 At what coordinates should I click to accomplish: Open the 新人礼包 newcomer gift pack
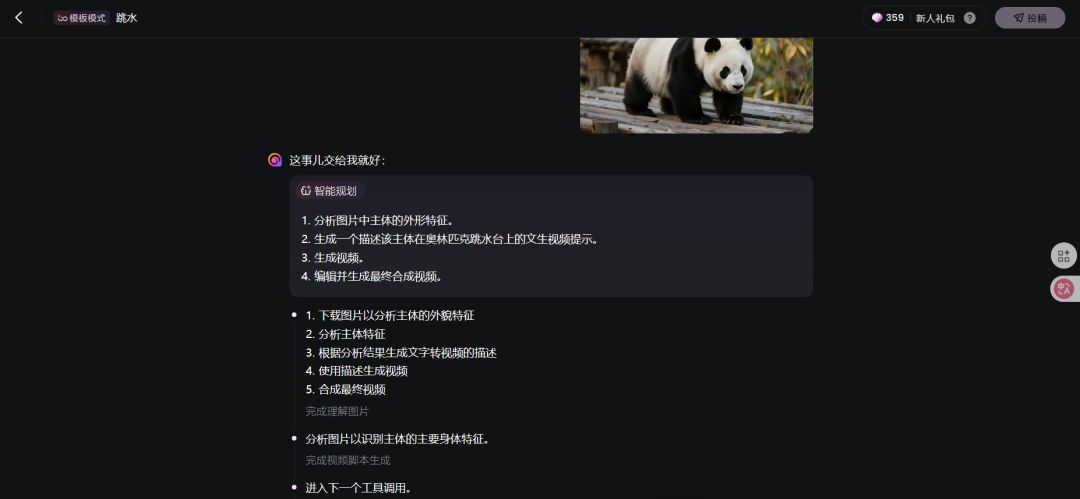click(935, 18)
